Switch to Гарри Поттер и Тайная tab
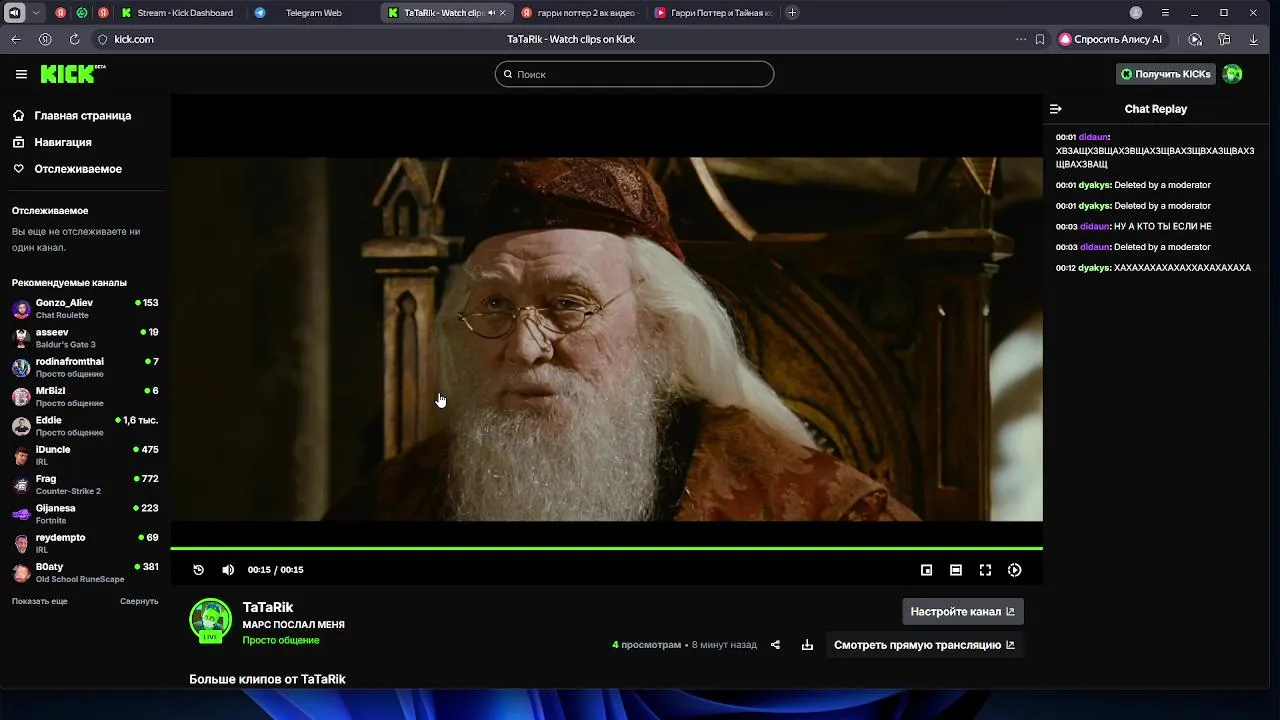1280x720 pixels. coord(714,13)
